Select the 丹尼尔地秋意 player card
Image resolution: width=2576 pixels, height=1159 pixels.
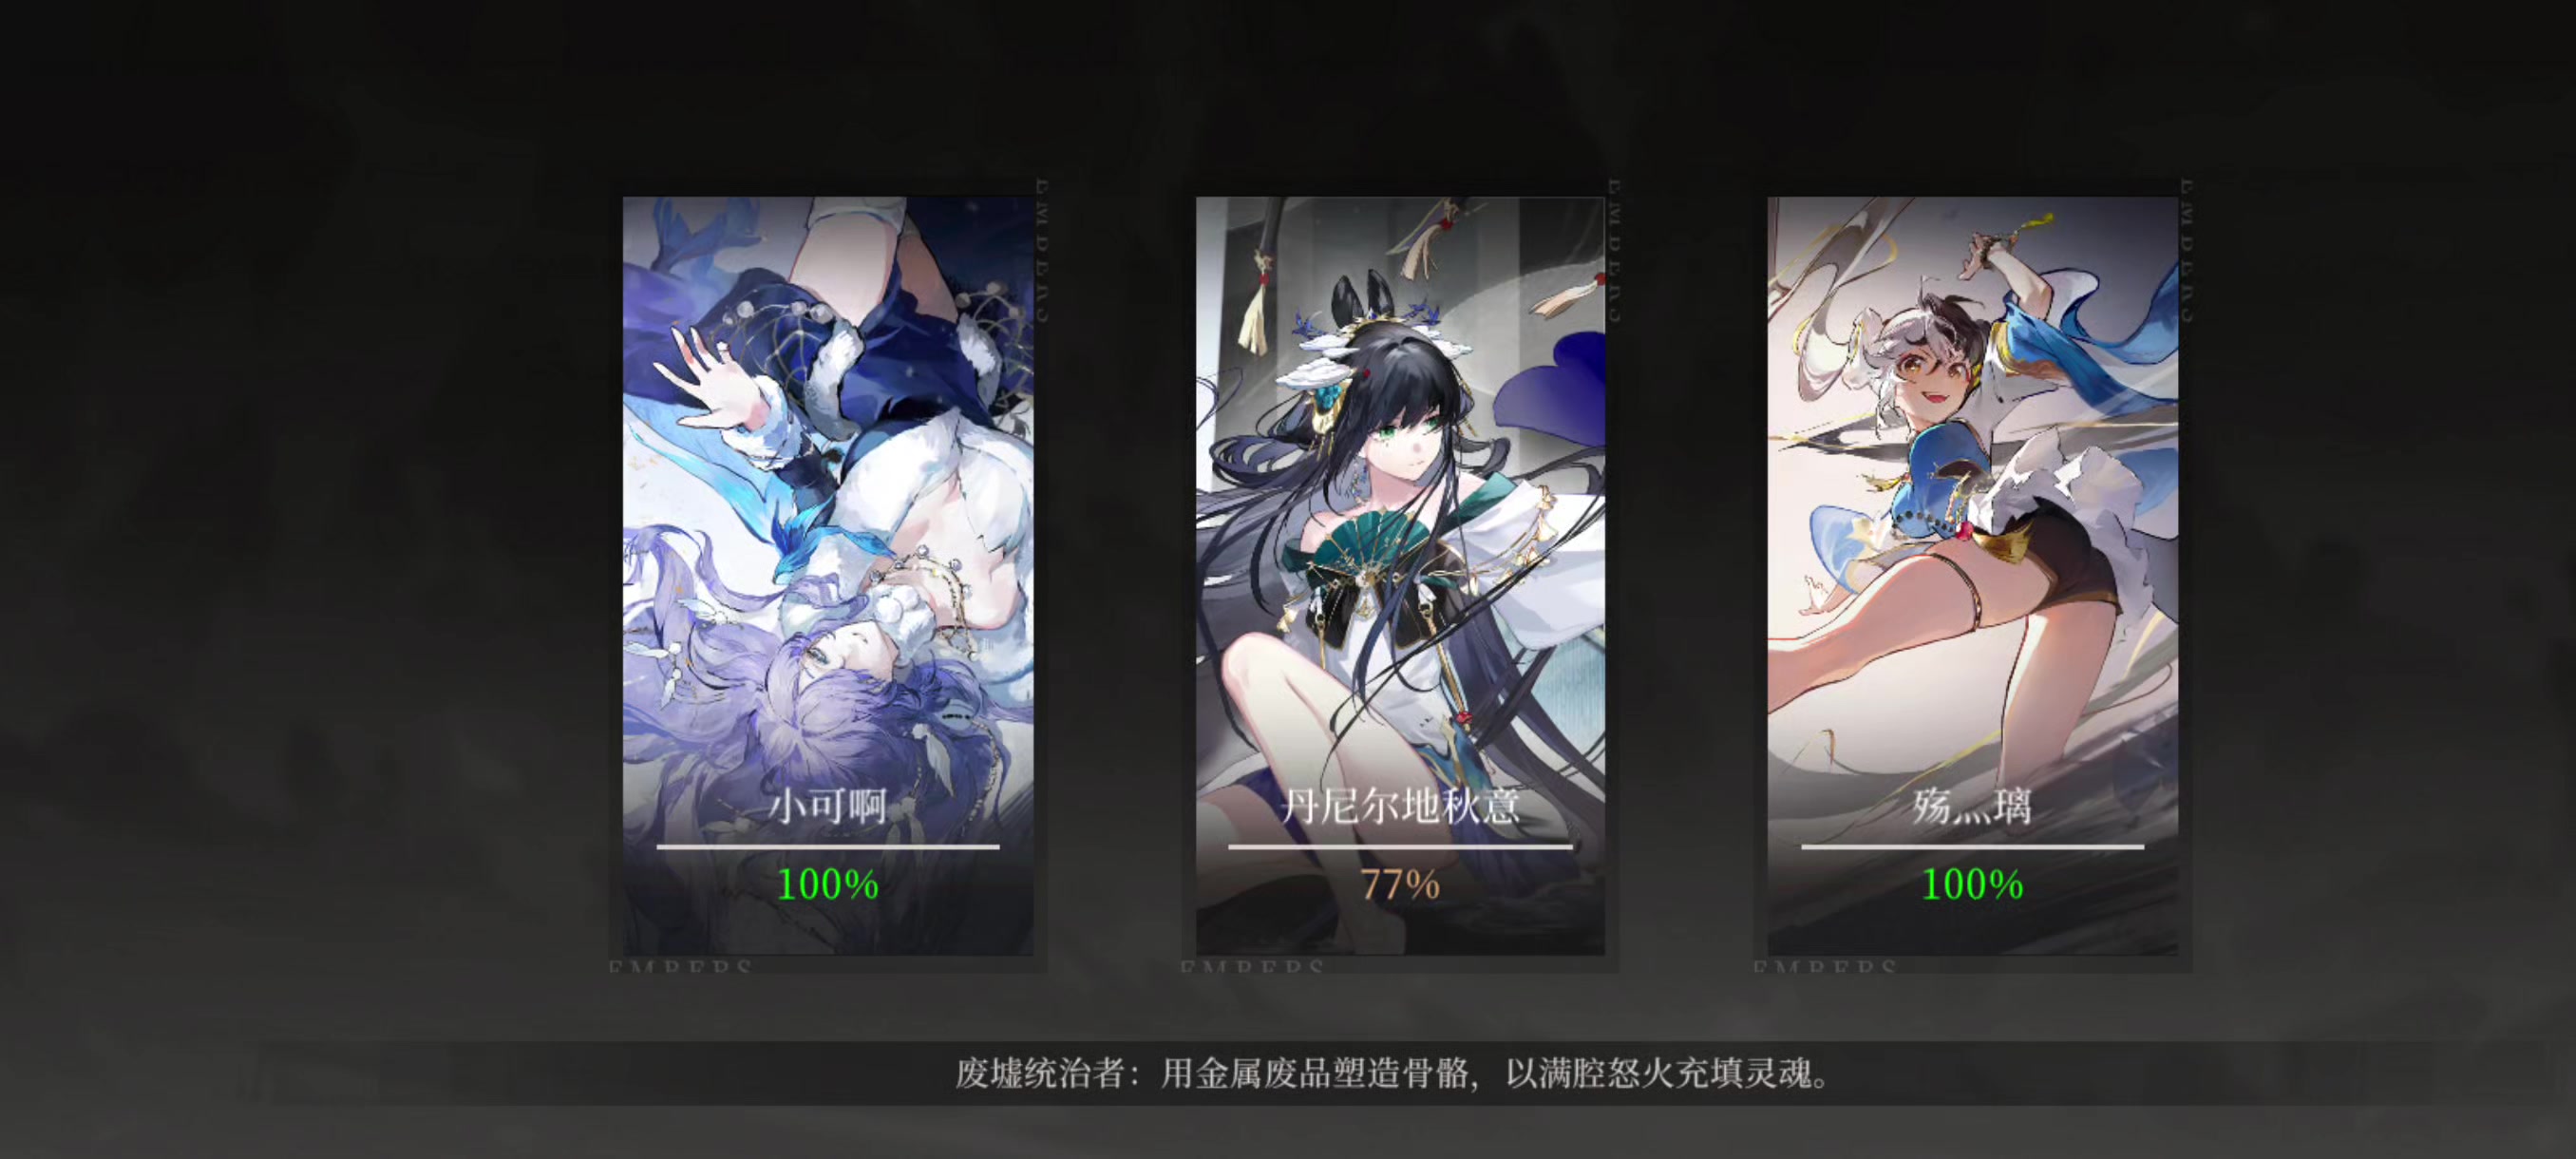(1400, 576)
